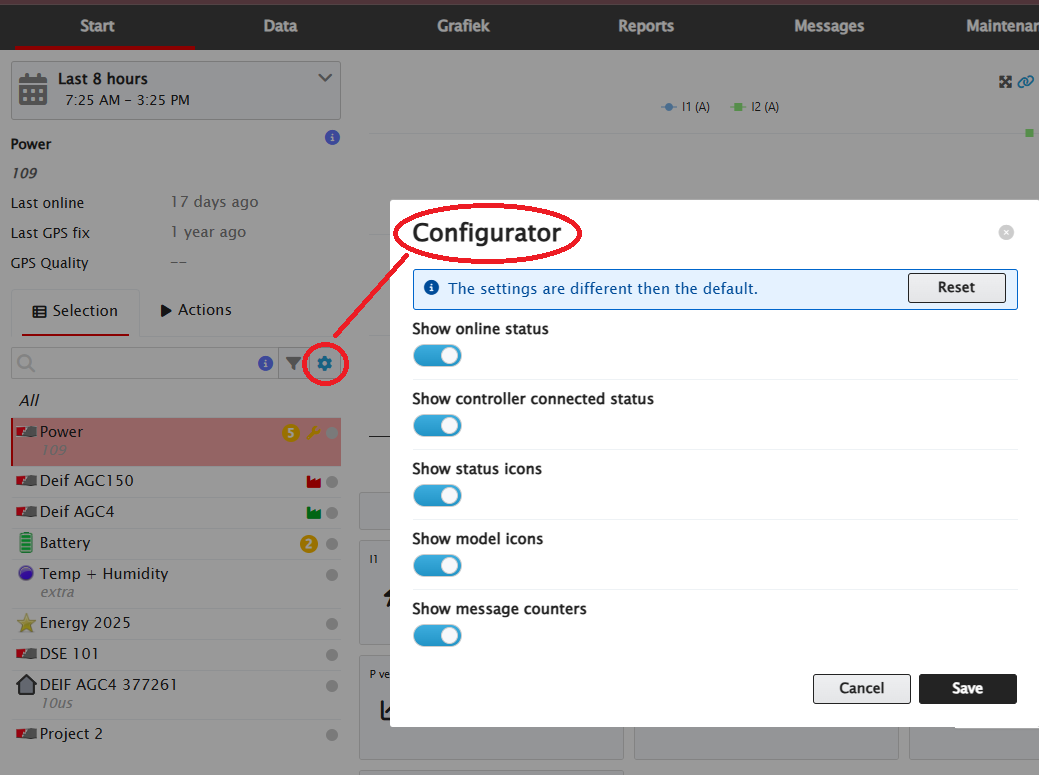The height and width of the screenshot is (775, 1039).
Task: Toggle the I2 (A) legend series
Action: coord(755,107)
